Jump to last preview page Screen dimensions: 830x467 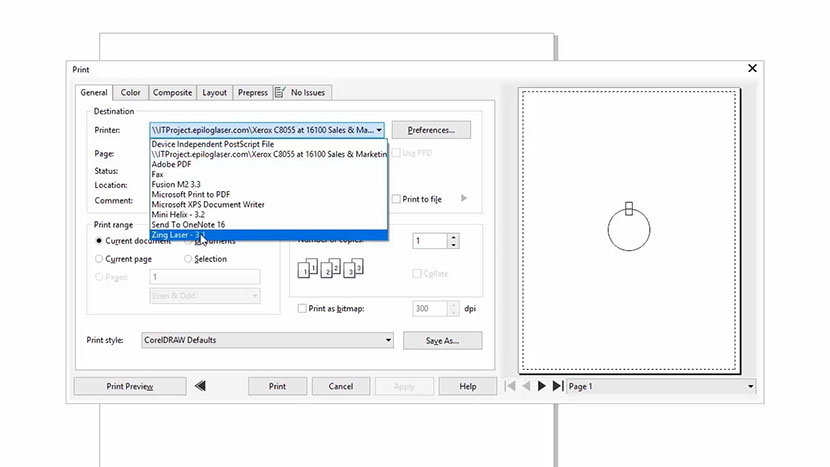[557, 386]
